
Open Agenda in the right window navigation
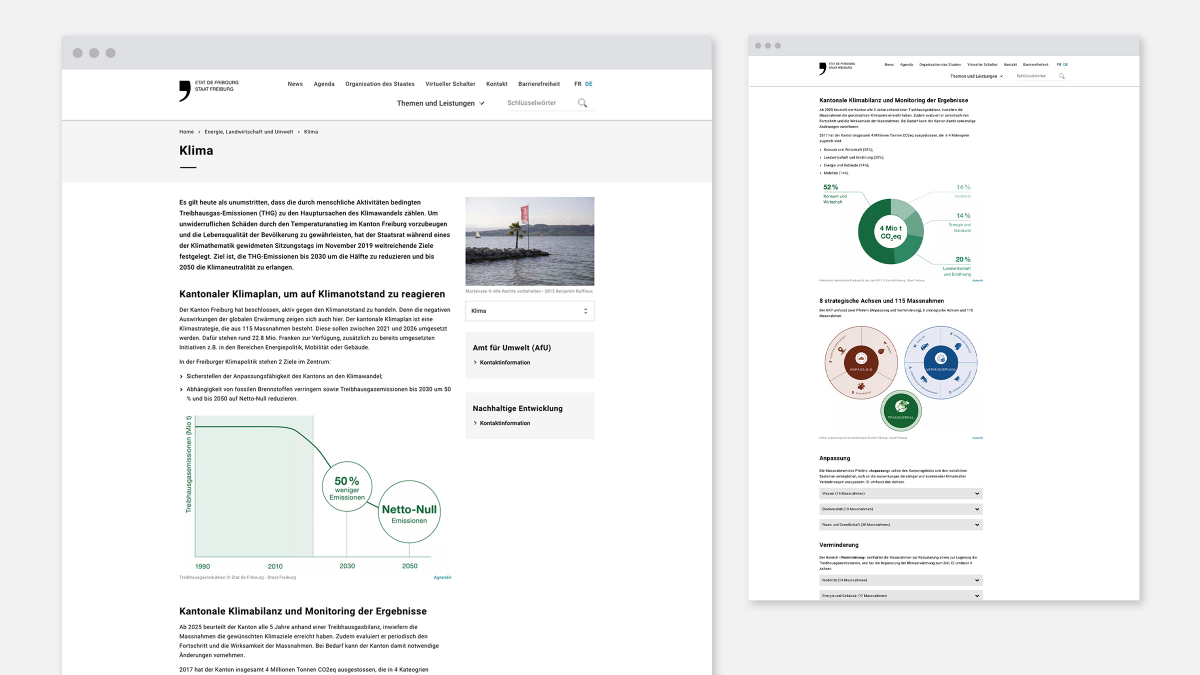pos(906,64)
